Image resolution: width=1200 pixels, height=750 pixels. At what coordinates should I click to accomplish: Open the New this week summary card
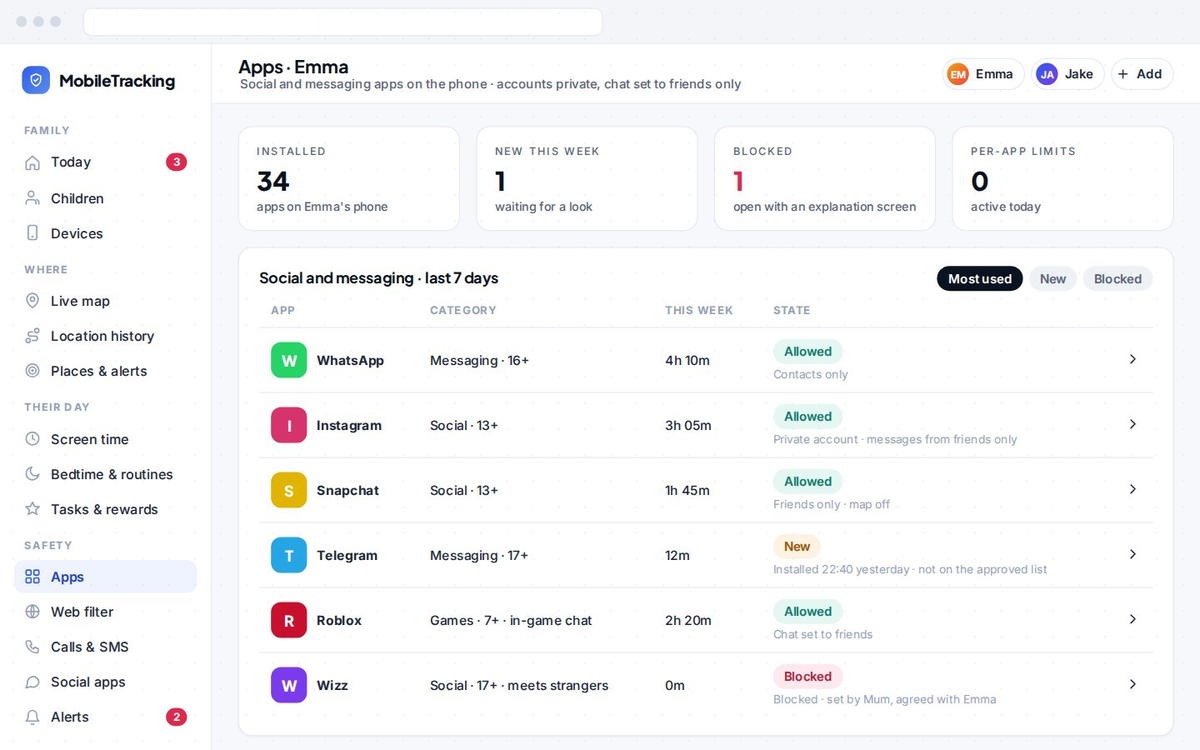point(587,178)
